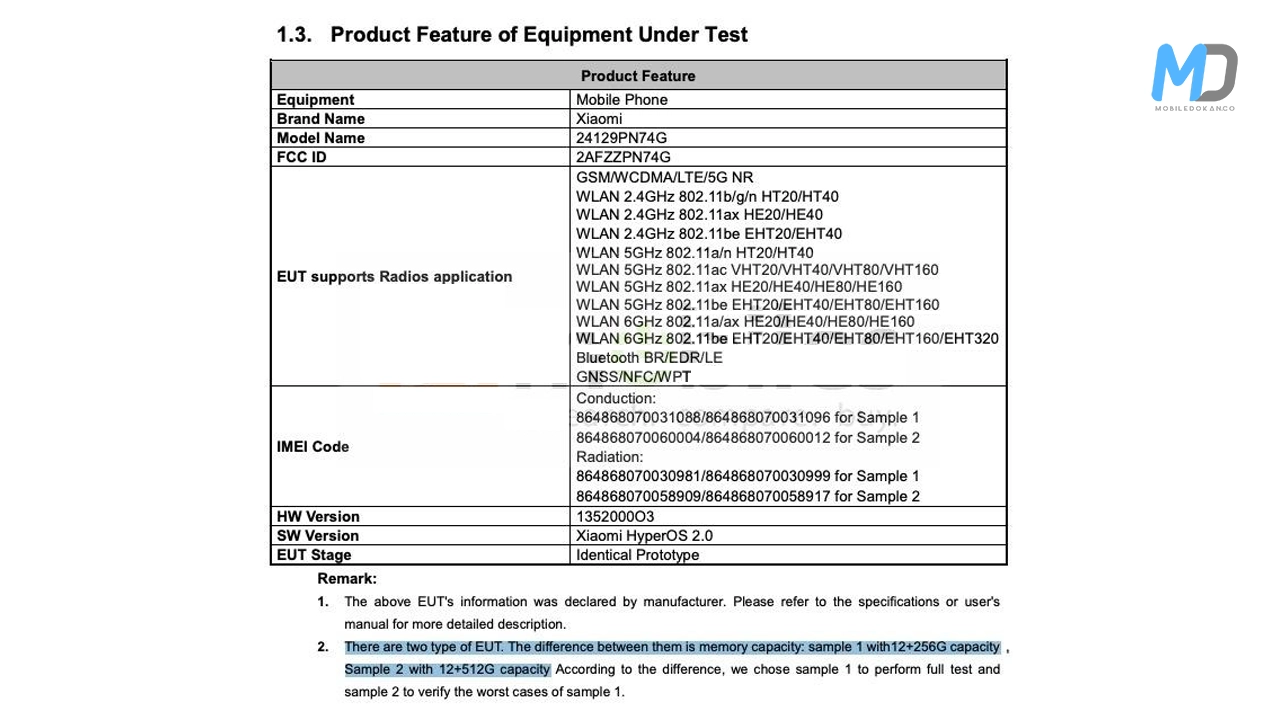Click the IMEI Code row label
The image size is (1280, 720).
pyautogui.click(x=313, y=447)
